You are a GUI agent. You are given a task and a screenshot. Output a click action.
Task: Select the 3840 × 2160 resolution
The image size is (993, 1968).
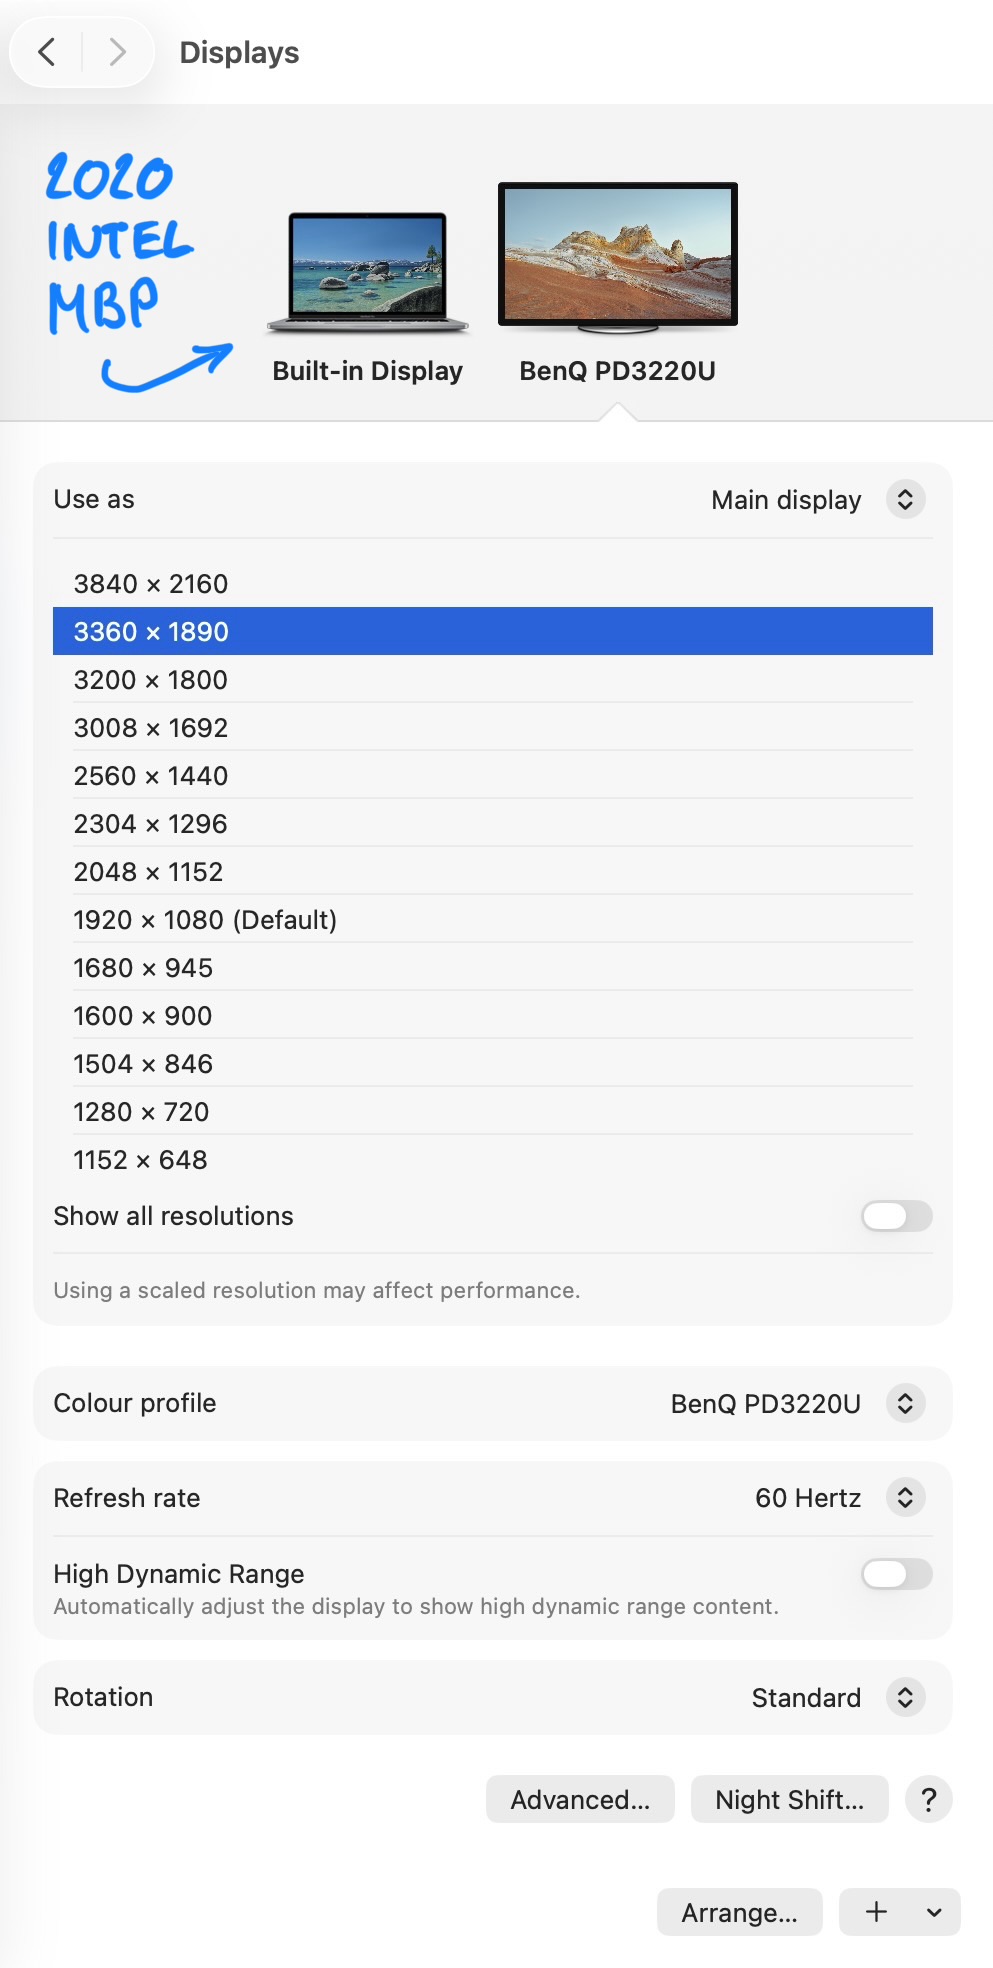[x=151, y=584]
